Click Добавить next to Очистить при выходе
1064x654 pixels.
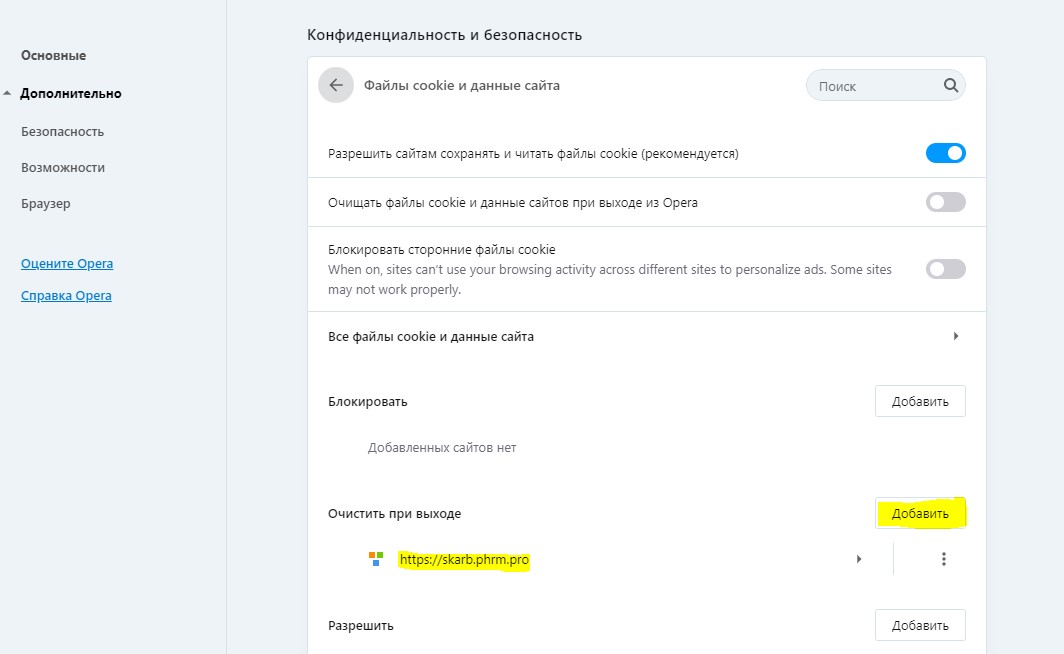[920, 514]
